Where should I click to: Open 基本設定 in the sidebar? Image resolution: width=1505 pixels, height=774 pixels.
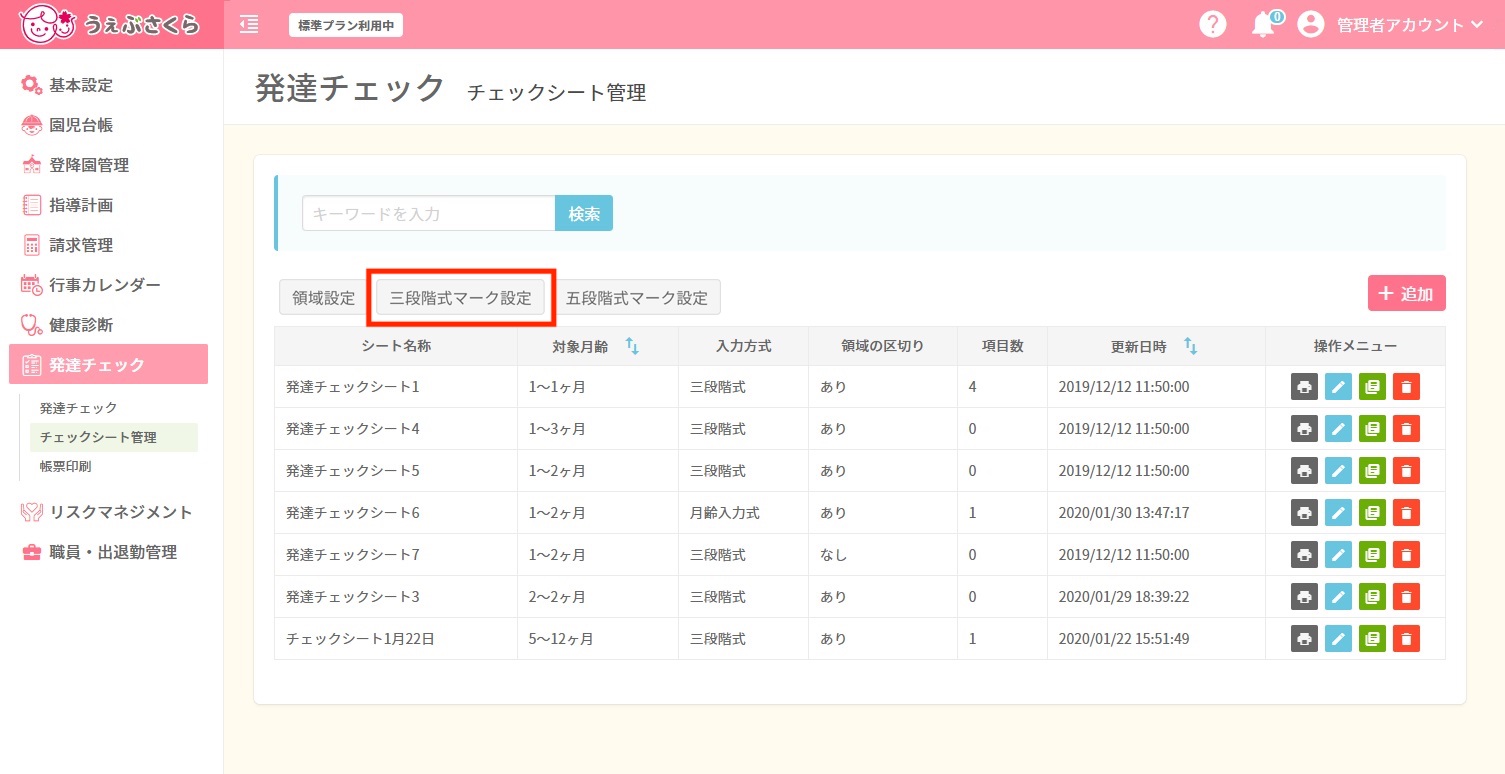[x=81, y=85]
